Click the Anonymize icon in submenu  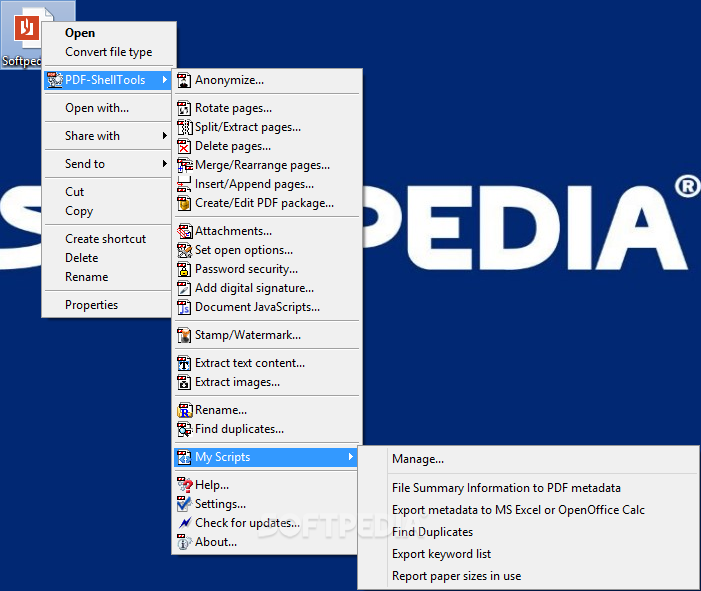click(x=184, y=80)
